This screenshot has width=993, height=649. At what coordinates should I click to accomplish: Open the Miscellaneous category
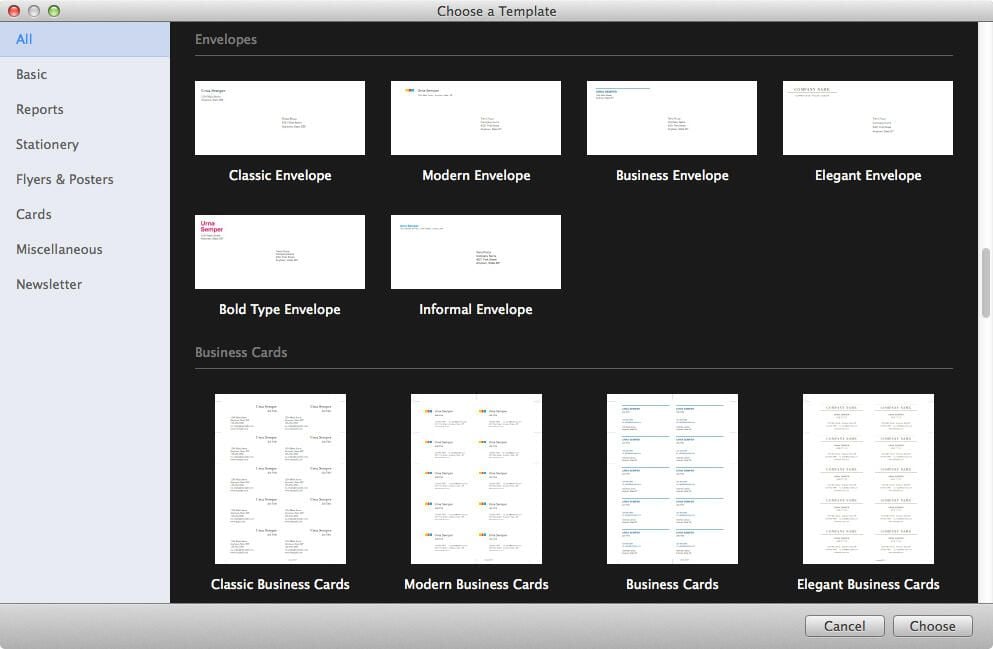pos(85,249)
